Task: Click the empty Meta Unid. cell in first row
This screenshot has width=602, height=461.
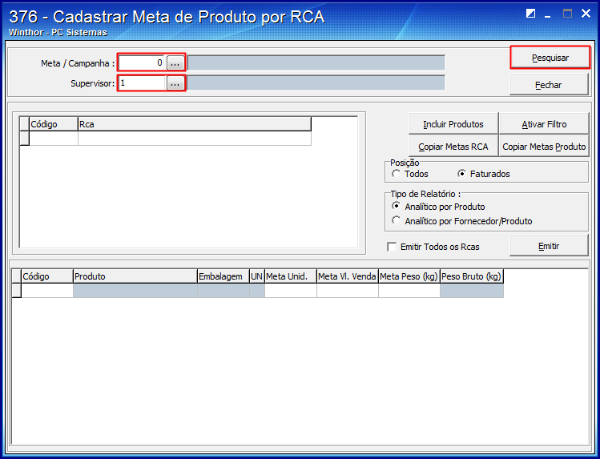Action: tap(290, 291)
